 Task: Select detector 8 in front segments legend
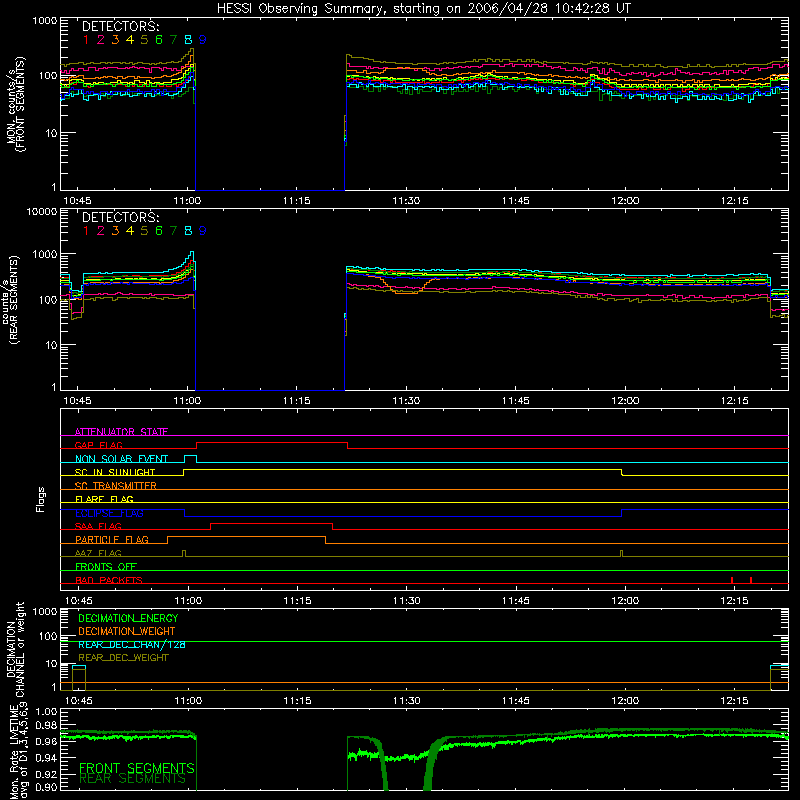click(188, 40)
